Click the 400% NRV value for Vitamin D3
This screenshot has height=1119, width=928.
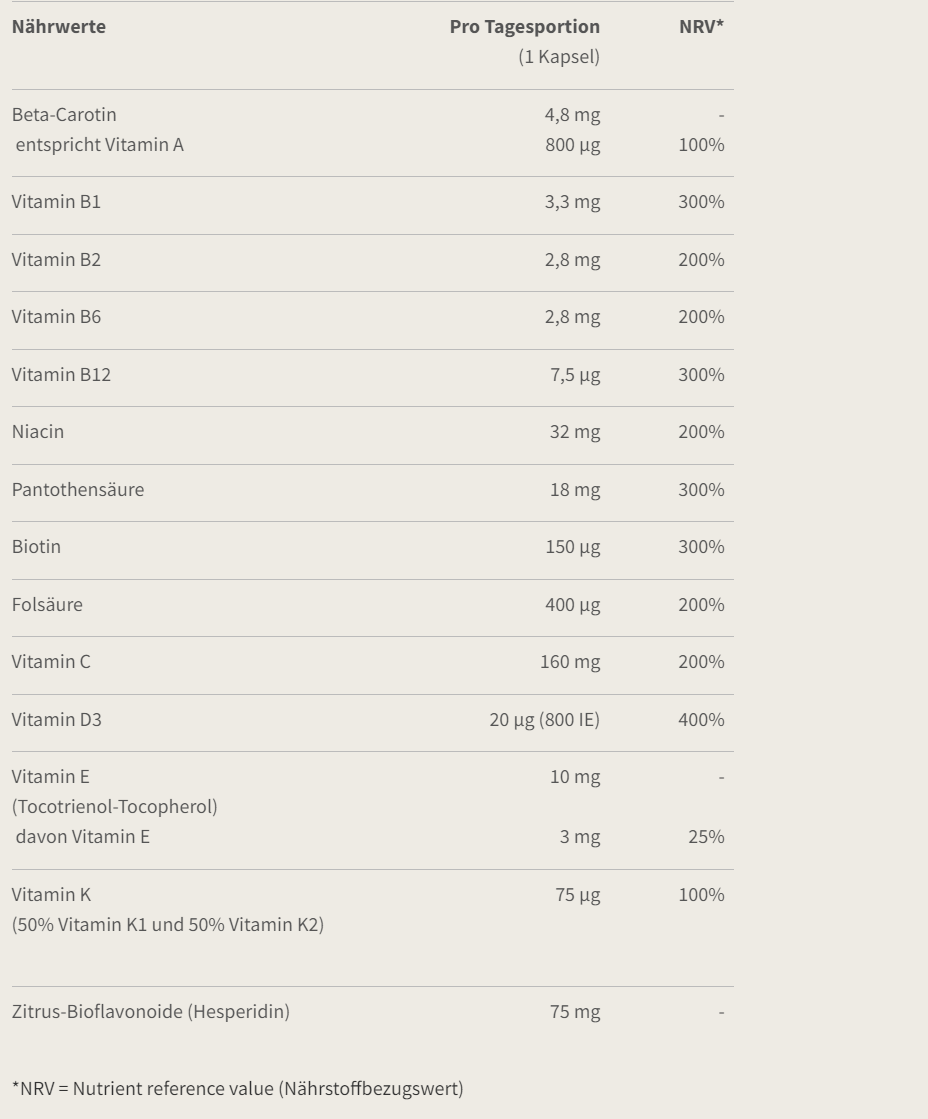coord(701,719)
